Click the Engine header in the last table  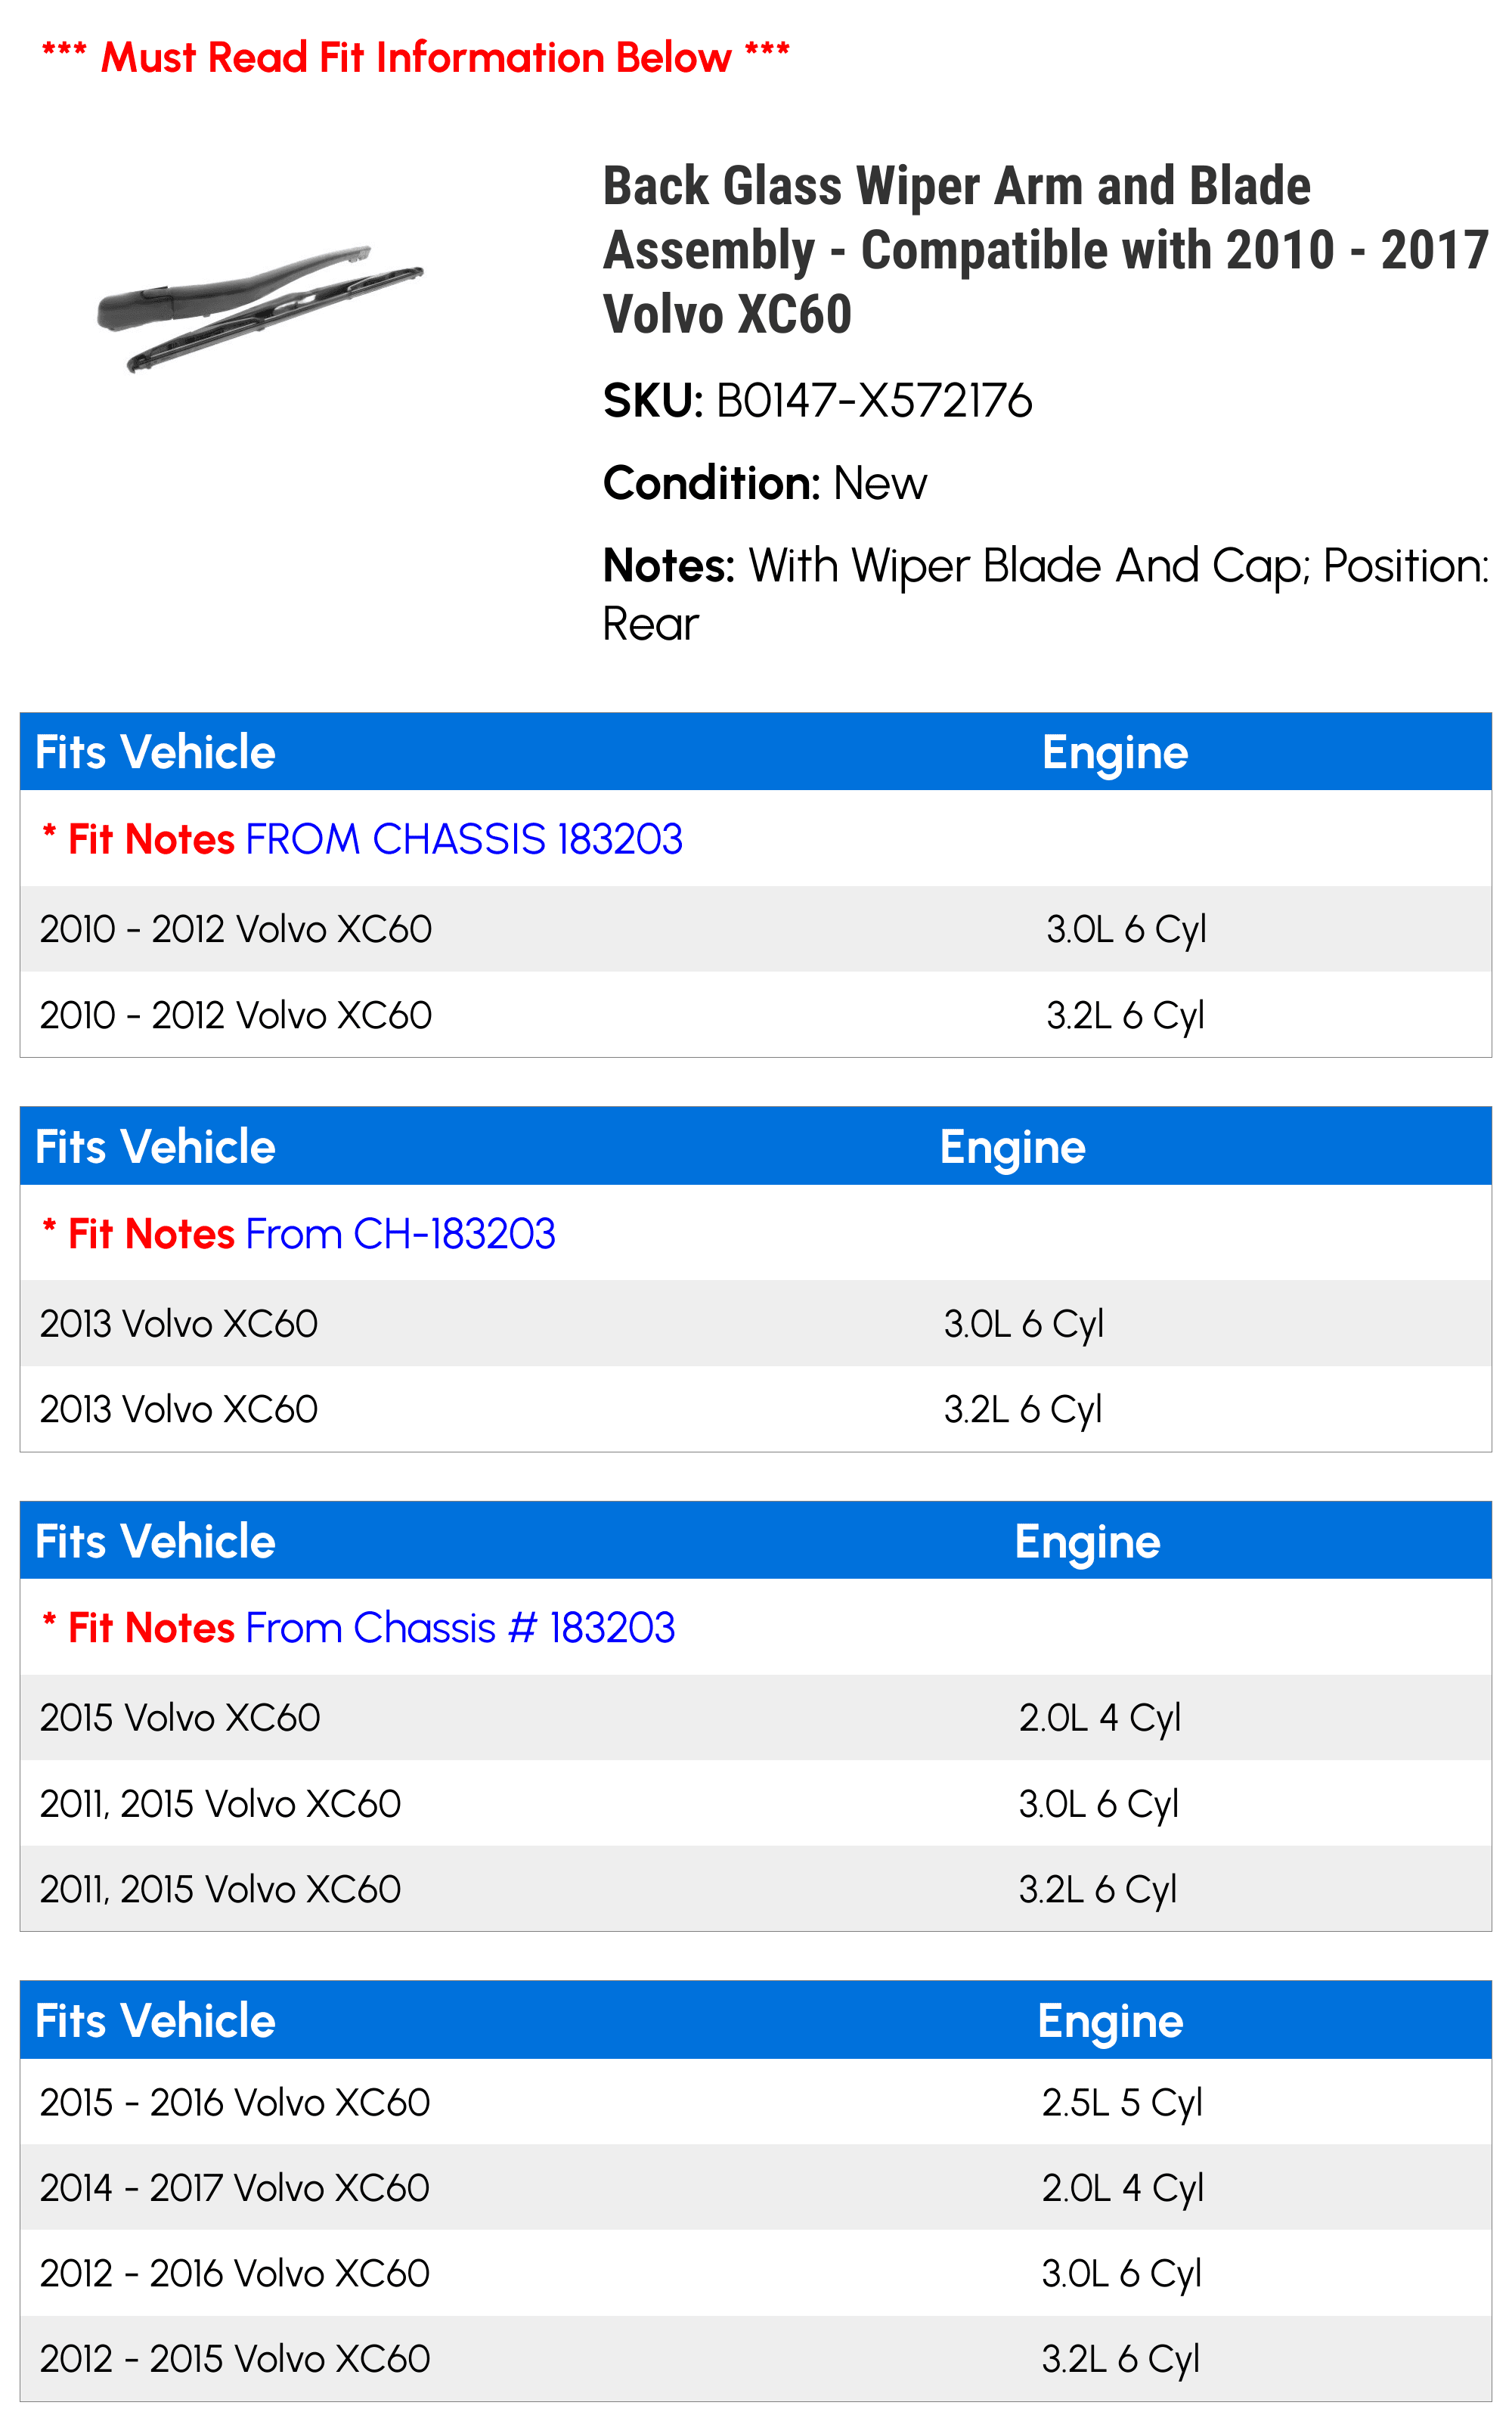tap(1110, 2022)
